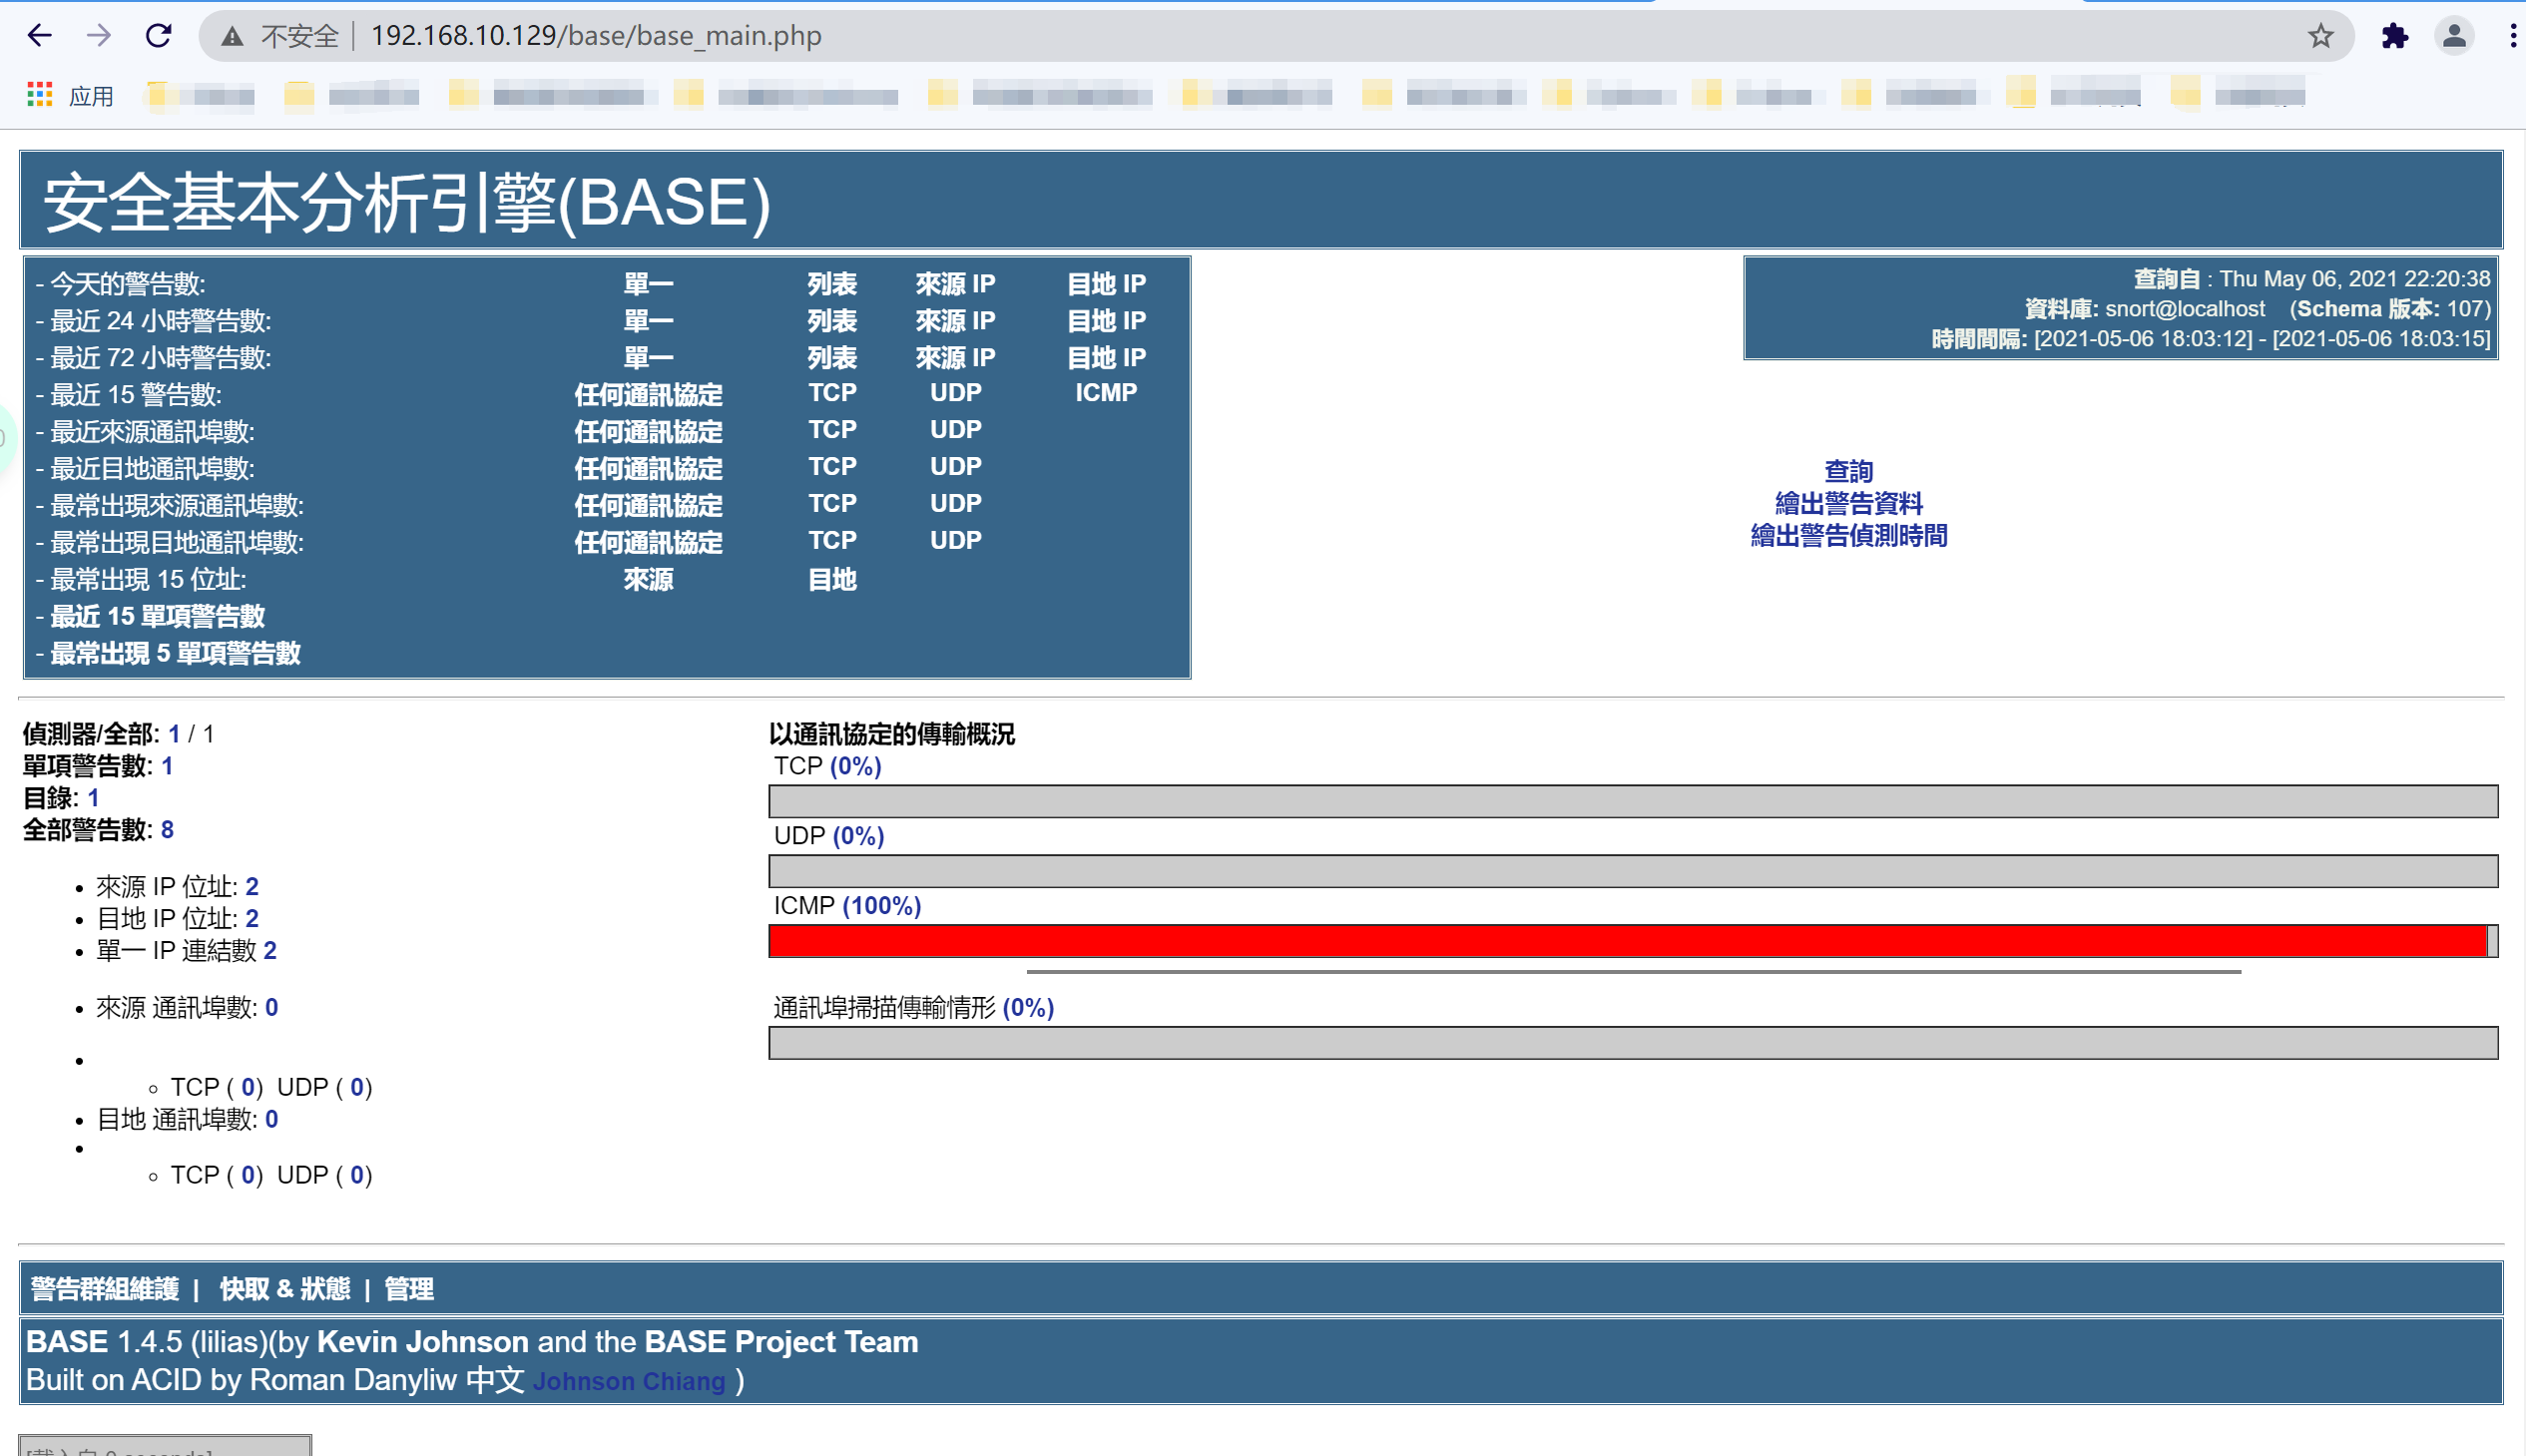
Task: Open 最常出現來源通訊埠數 UDP link
Action: coord(955,504)
